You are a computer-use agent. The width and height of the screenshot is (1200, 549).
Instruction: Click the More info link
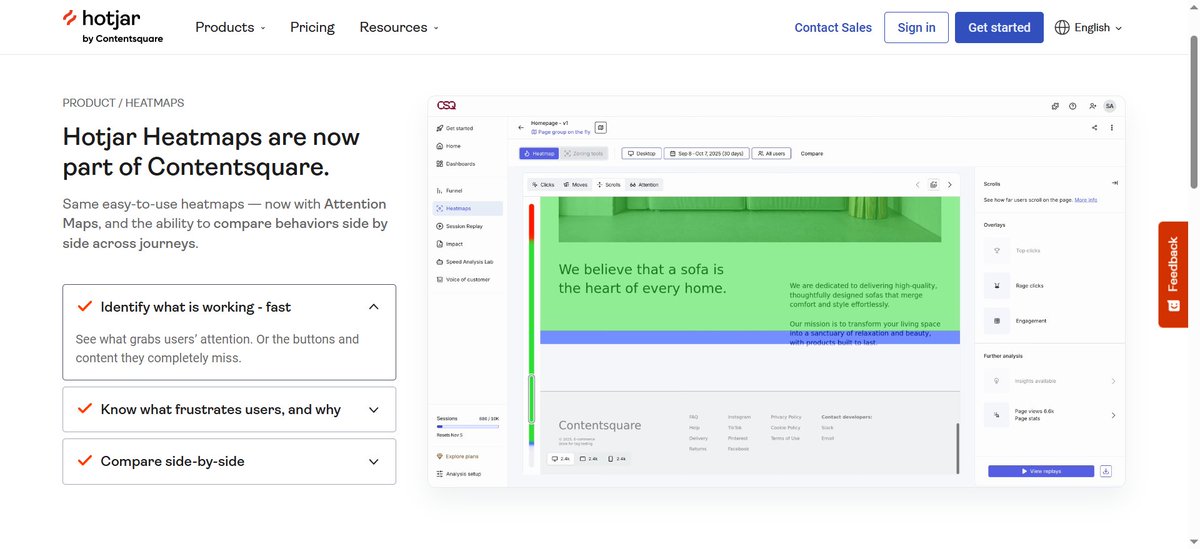click(x=1086, y=200)
